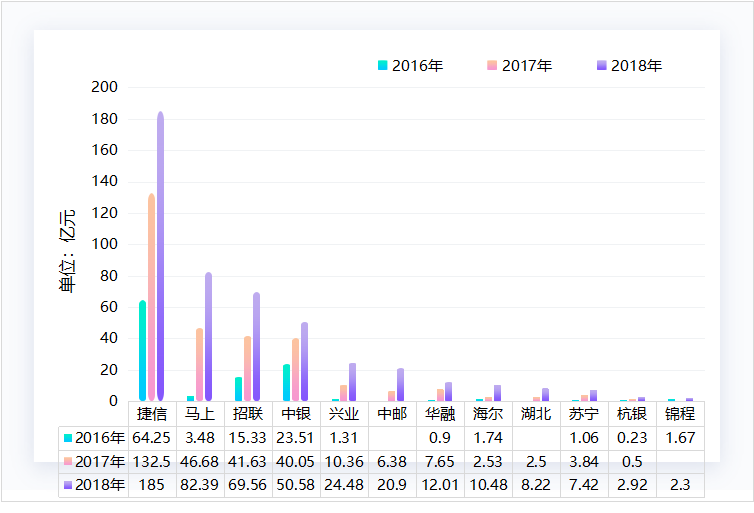Click the 40.05 table cell
This screenshot has height=513, width=754.
coord(296,462)
